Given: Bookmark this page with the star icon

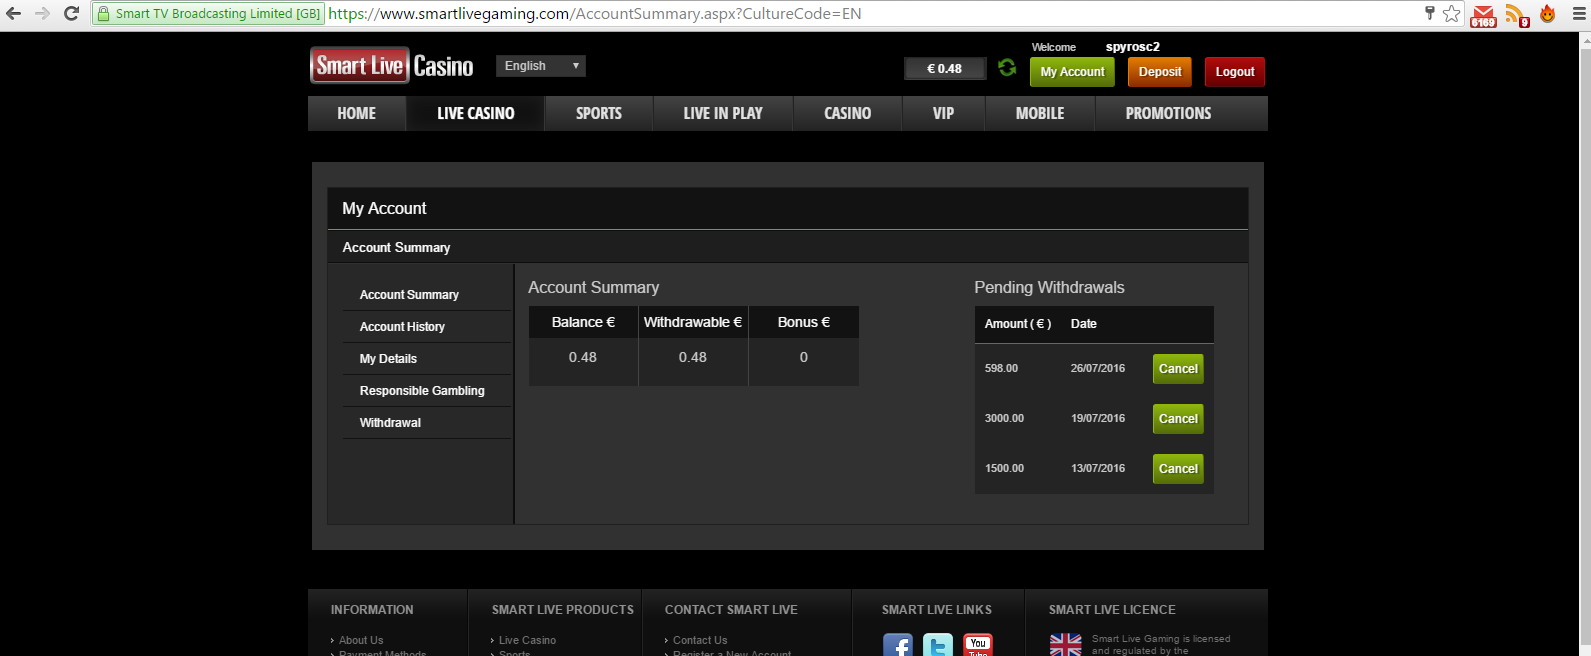Looking at the screenshot, I should coord(1452,14).
